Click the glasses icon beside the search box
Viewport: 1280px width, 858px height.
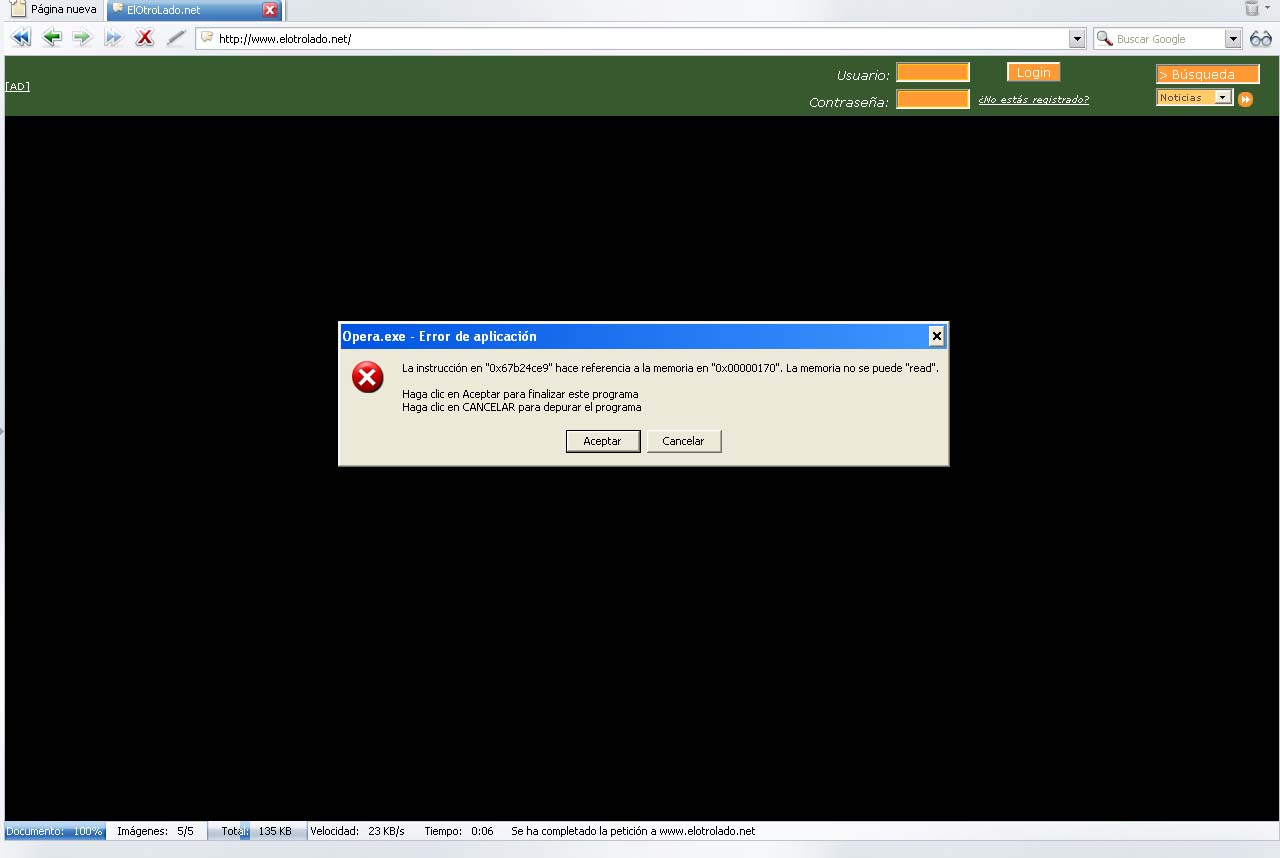pyautogui.click(x=1261, y=39)
